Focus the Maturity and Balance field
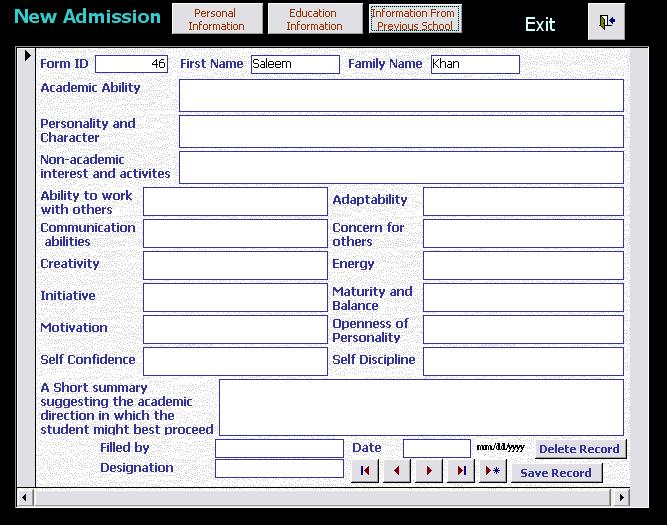This screenshot has height=525, width=667. click(x=523, y=297)
